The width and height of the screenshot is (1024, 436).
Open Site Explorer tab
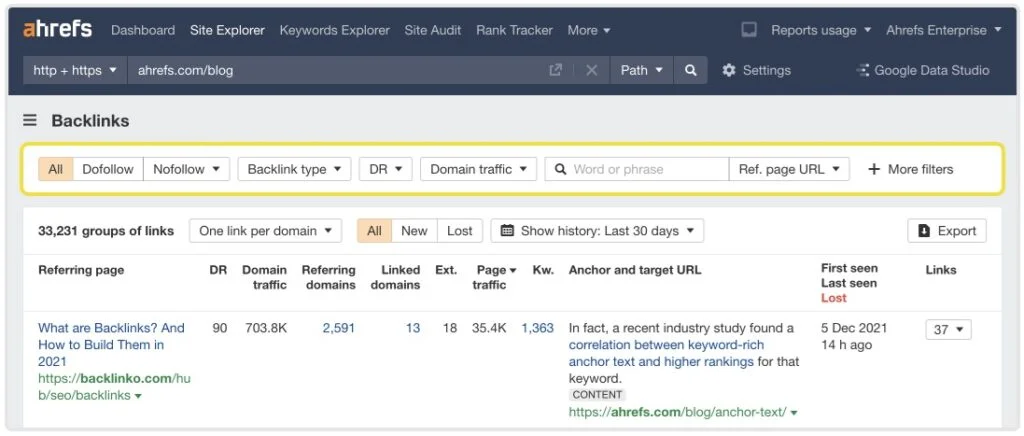[227, 30]
